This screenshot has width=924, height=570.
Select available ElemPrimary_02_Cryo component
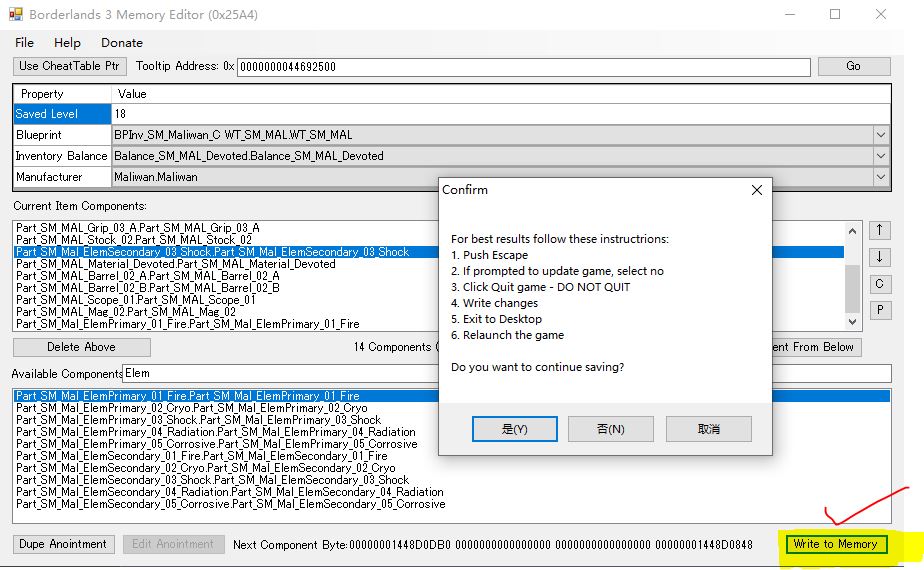coord(192,408)
